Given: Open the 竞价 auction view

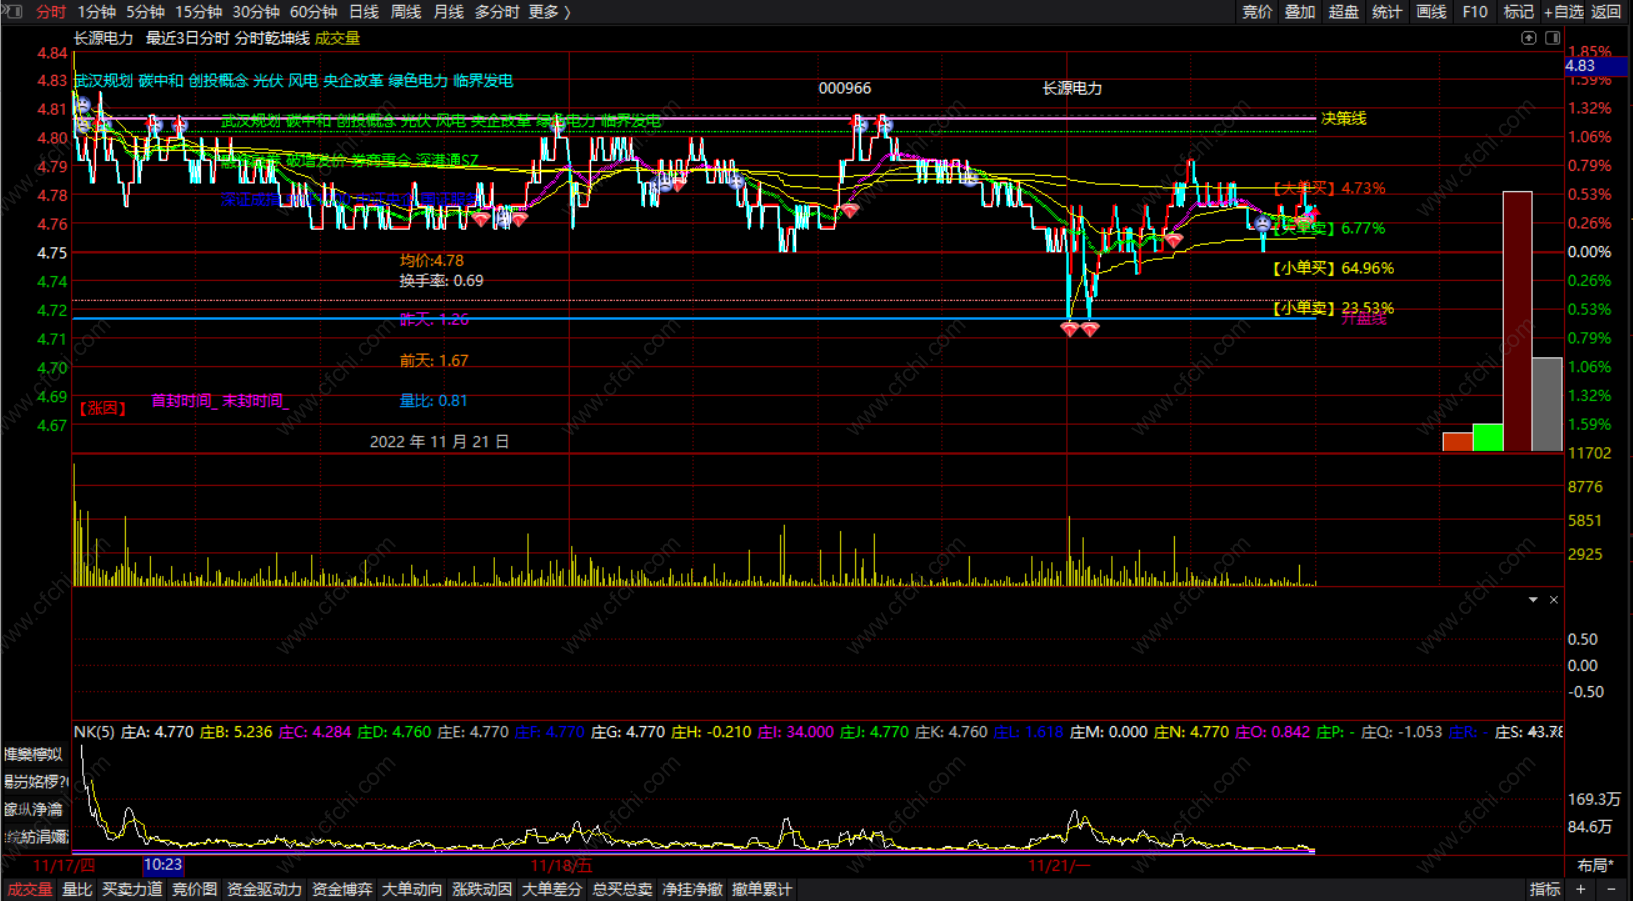Looking at the screenshot, I should pos(1257,12).
